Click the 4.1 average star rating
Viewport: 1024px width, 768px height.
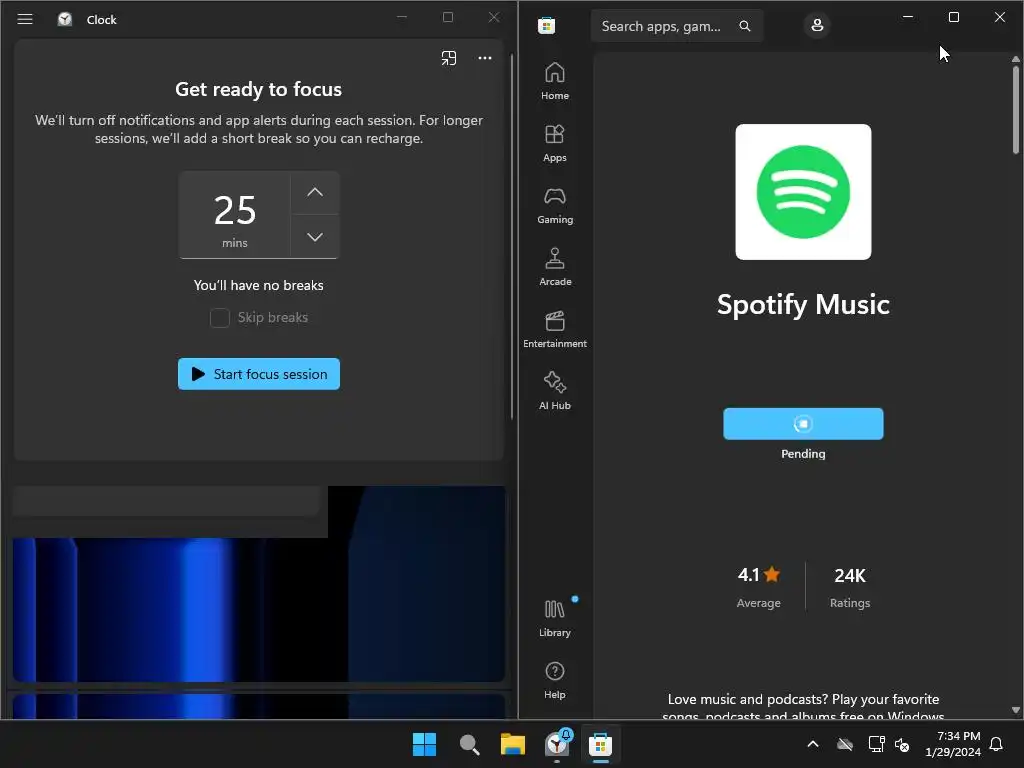pyautogui.click(x=759, y=575)
